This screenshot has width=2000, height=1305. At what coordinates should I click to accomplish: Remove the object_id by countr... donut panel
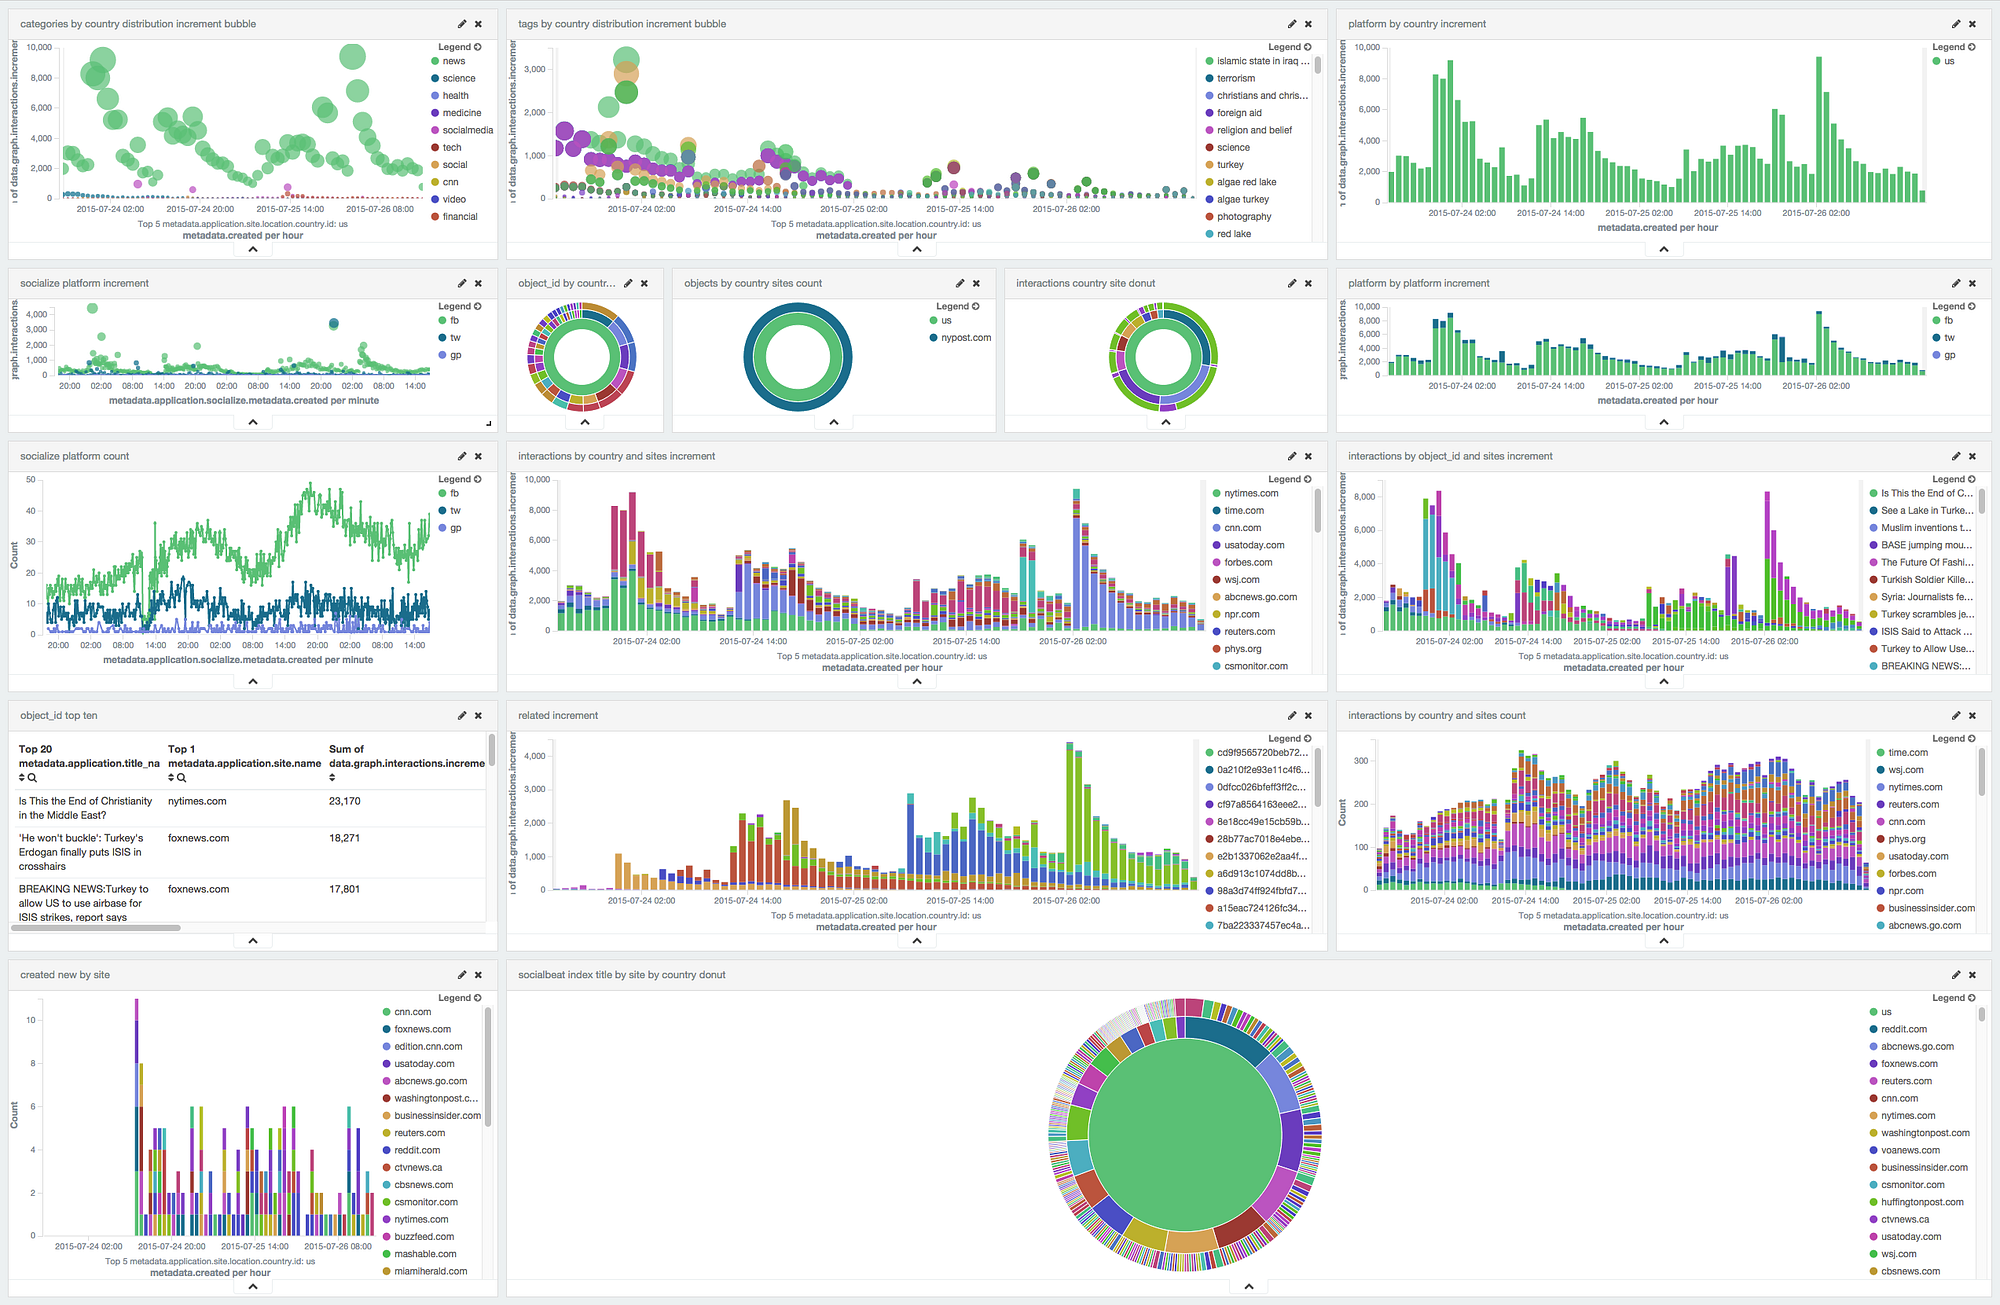(644, 283)
